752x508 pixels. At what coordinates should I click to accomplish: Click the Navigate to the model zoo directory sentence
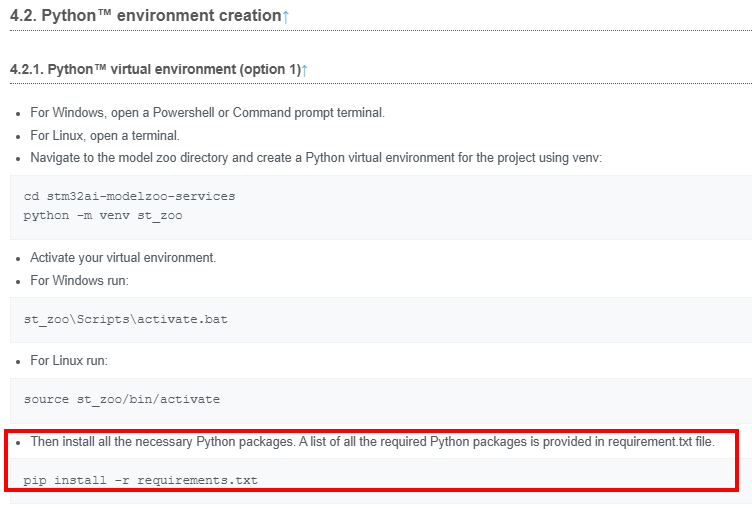click(x=316, y=158)
